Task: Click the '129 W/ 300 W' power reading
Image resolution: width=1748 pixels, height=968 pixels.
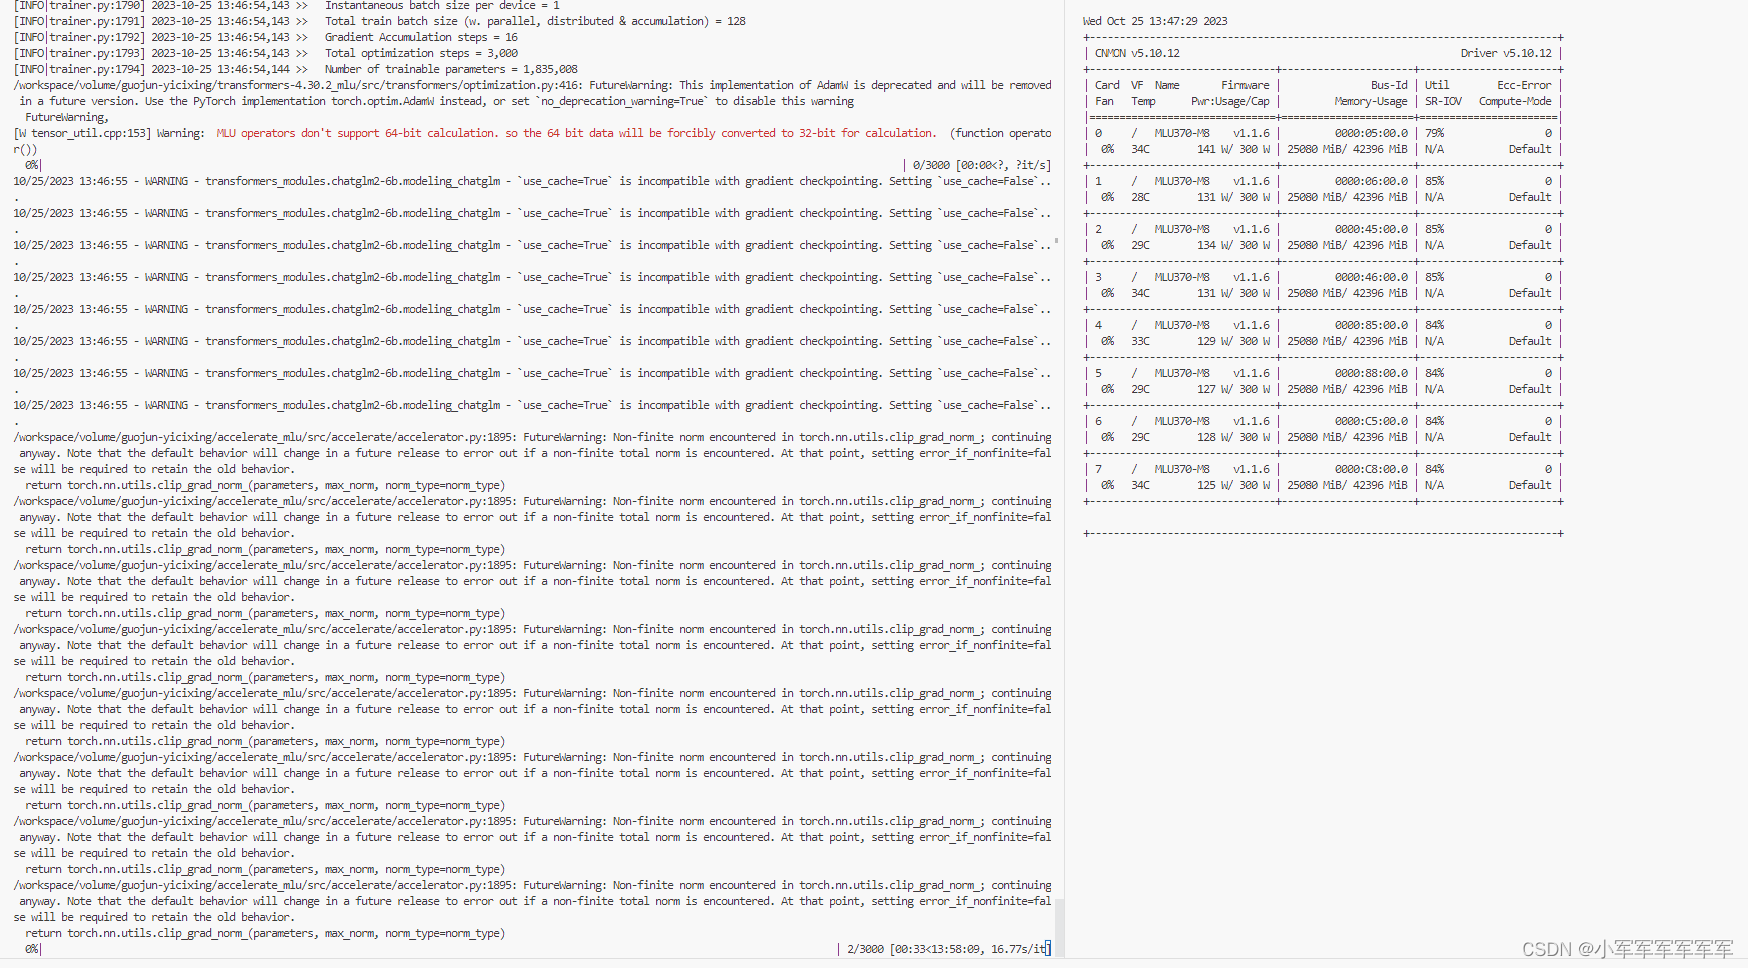Action: pos(1233,341)
